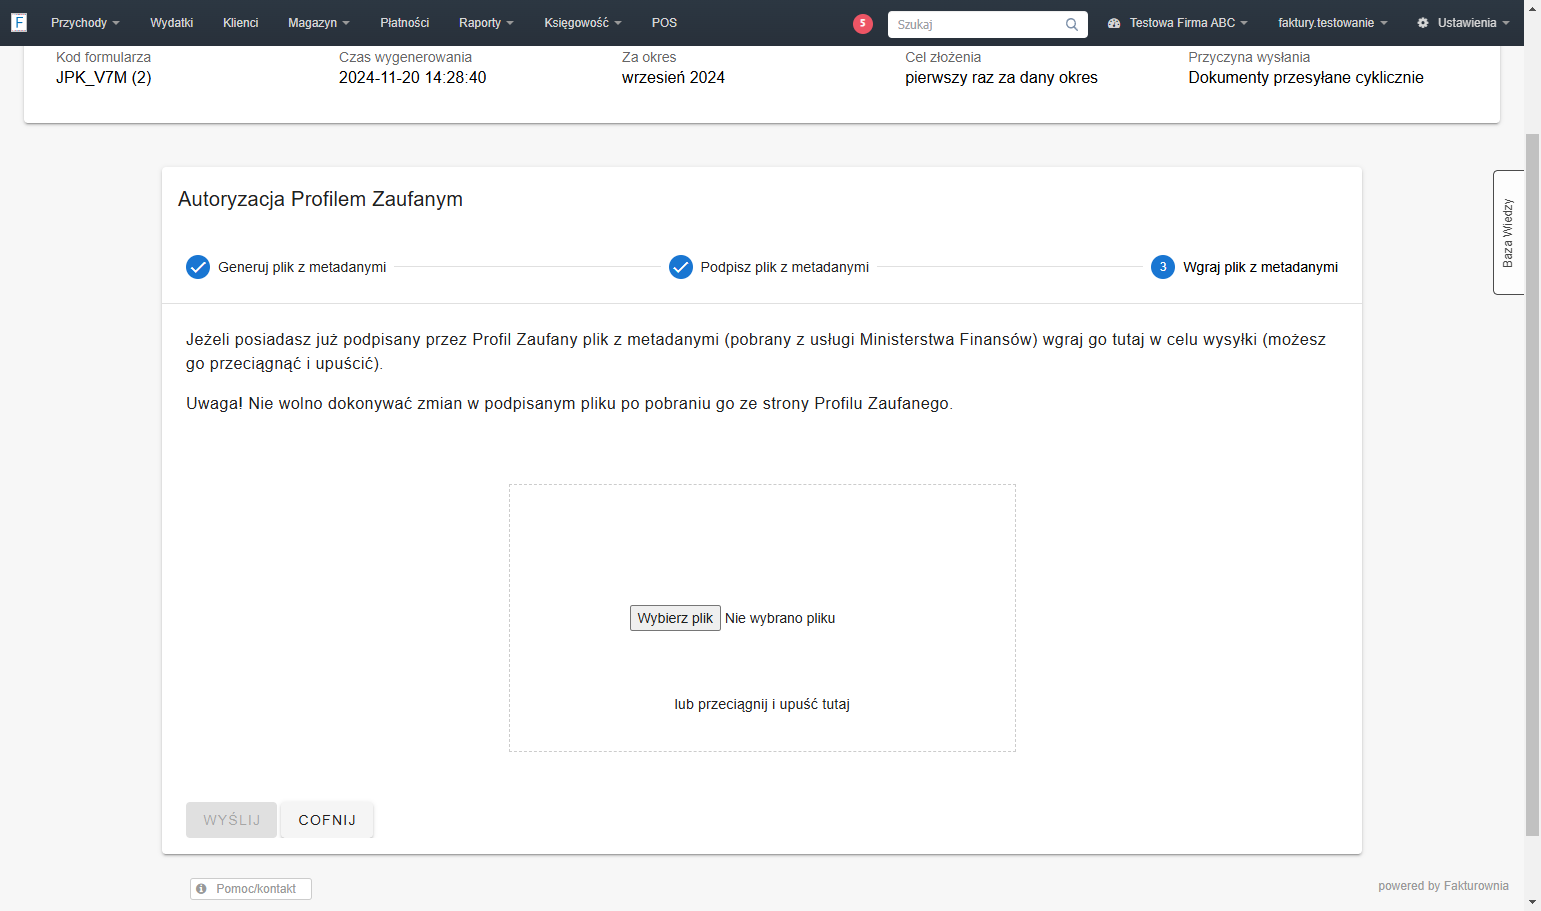Click the page vertical scrollbar thumb
The image size is (1541, 911).
coord(1532,484)
